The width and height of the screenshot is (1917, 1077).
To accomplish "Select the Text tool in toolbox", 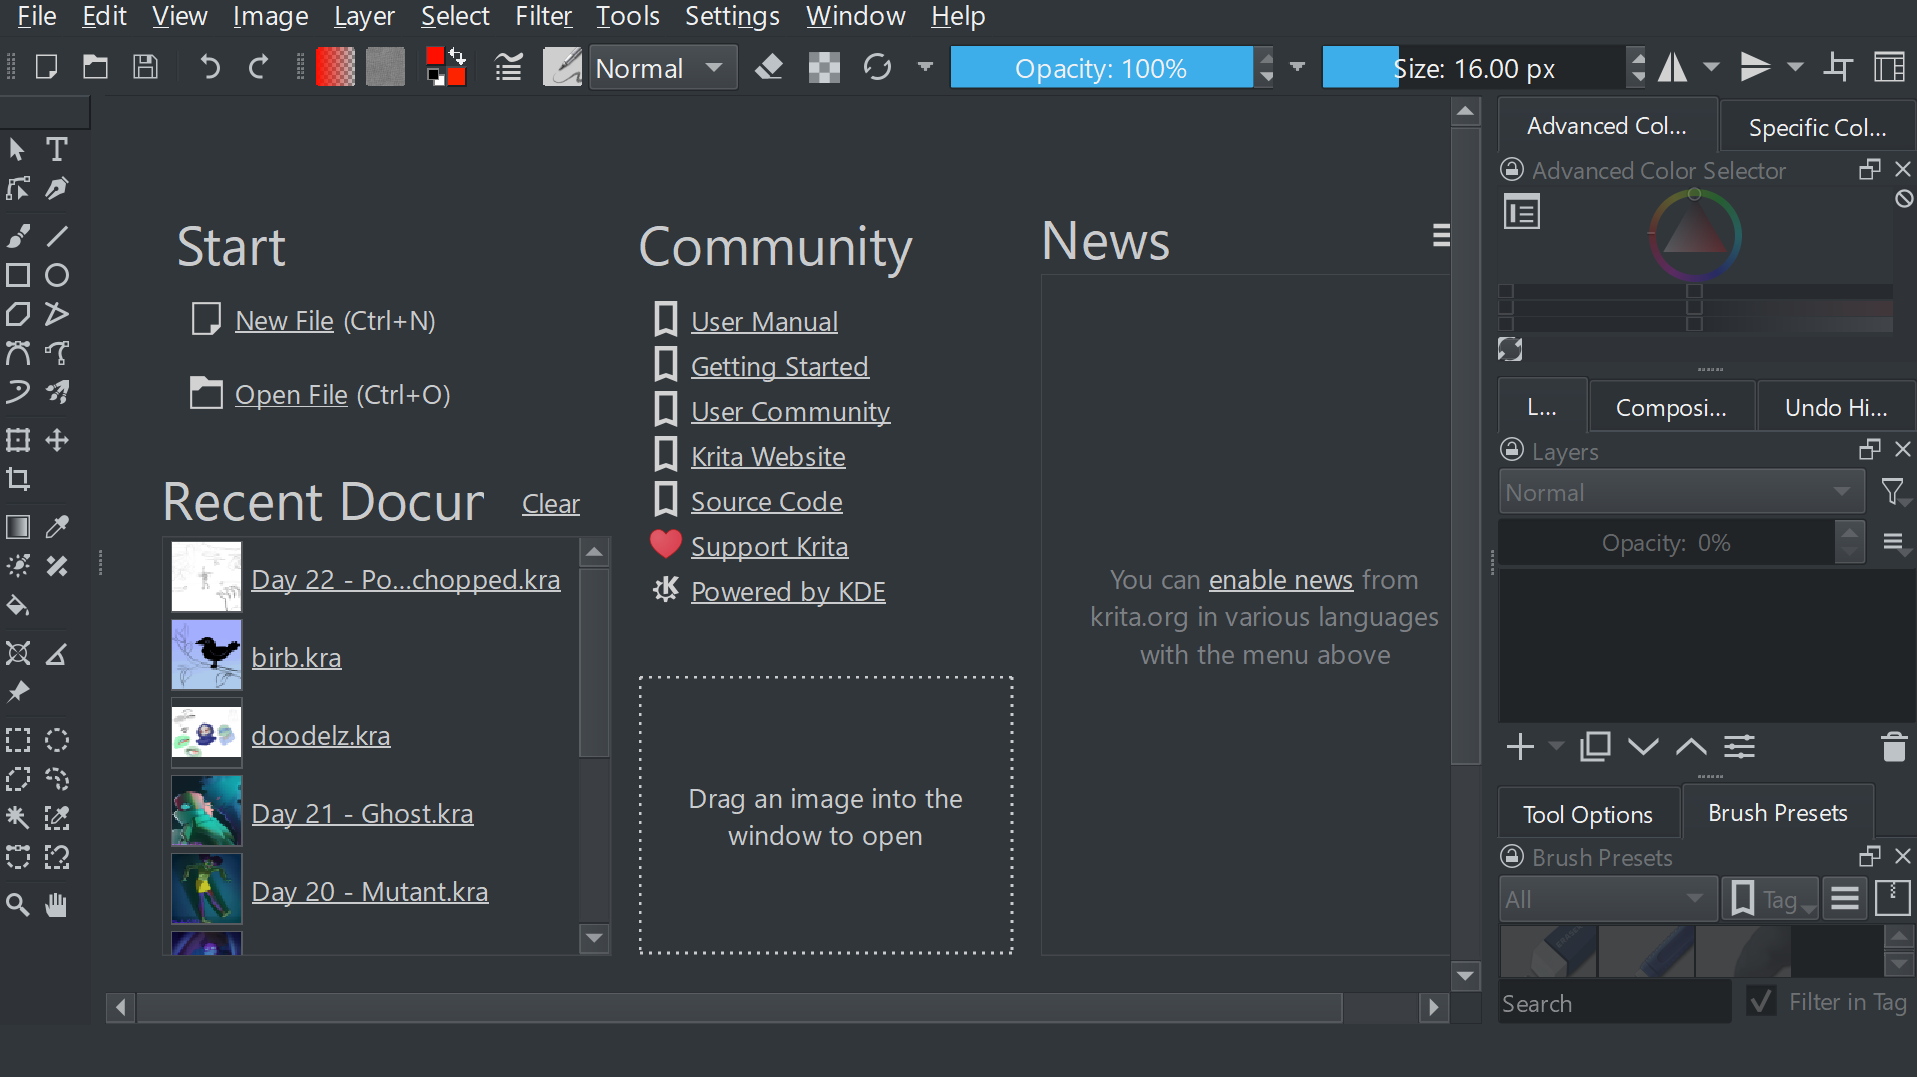I will point(57,149).
